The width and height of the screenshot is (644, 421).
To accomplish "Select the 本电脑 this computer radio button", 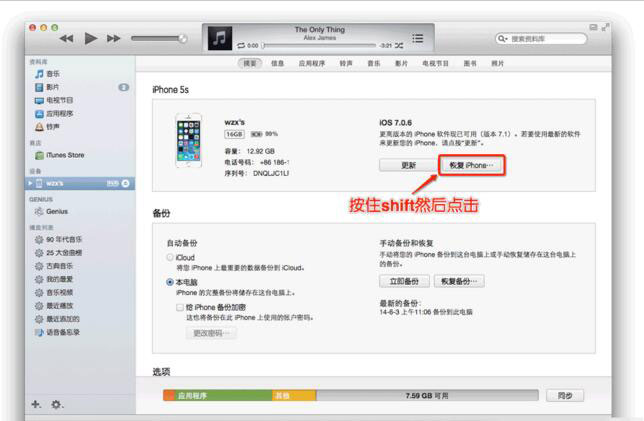I will point(170,282).
